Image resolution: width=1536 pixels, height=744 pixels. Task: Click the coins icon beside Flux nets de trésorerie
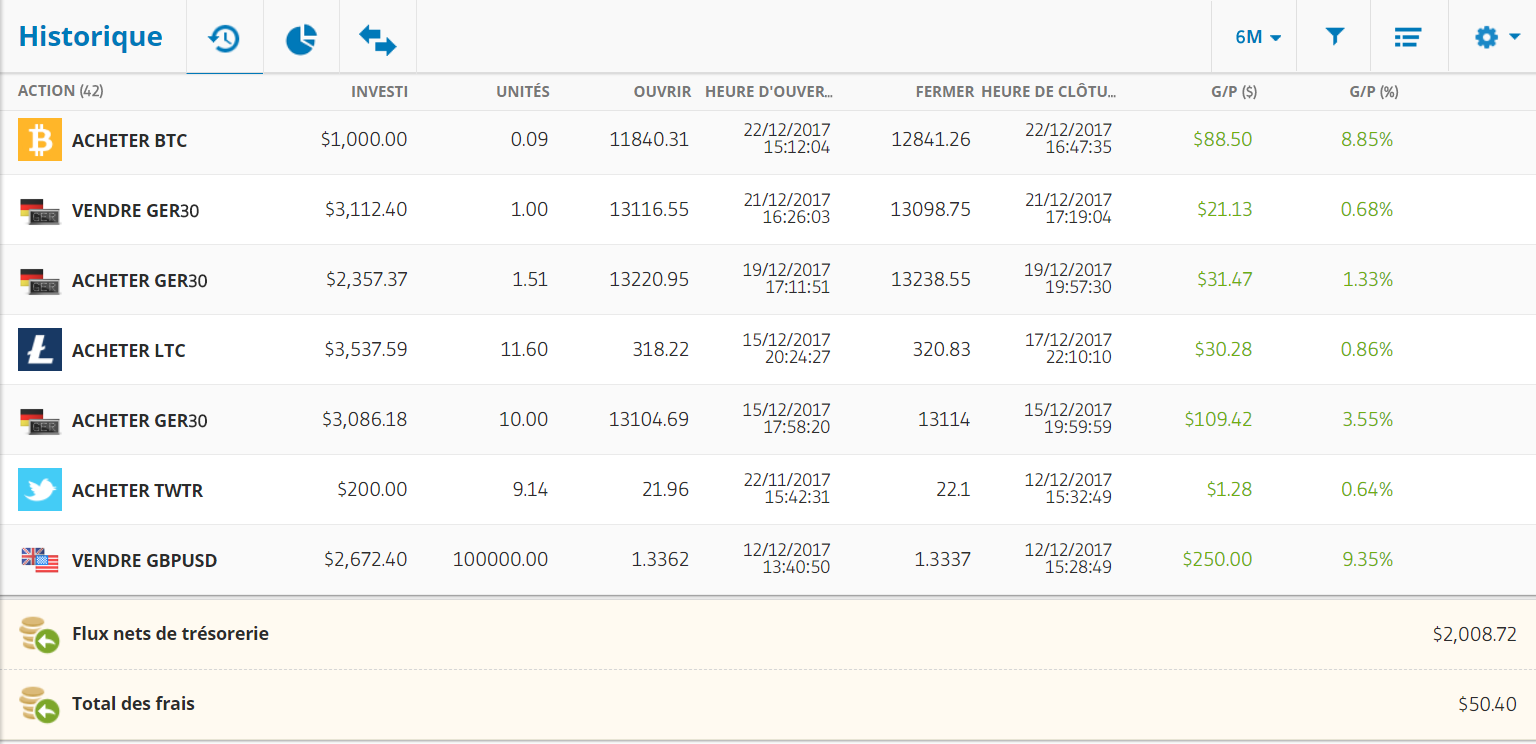[40, 634]
